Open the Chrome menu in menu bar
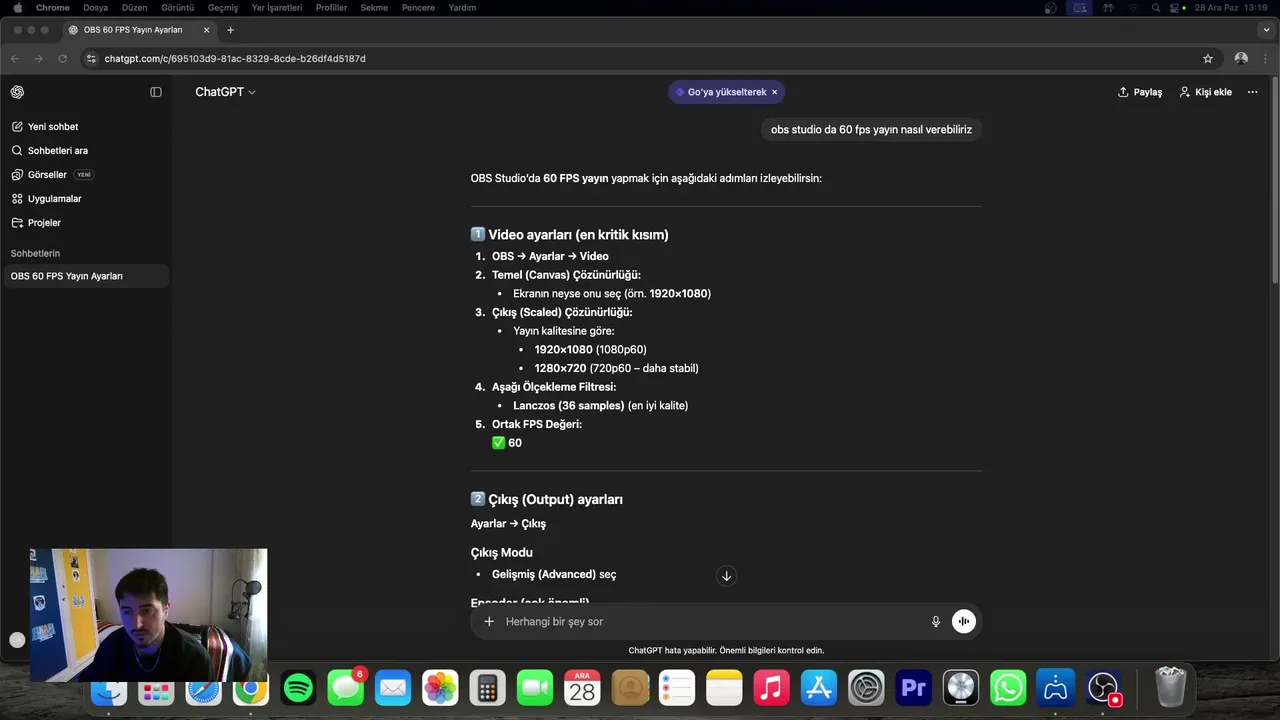The width and height of the screenshot is (1280, 720). point(53,8)
